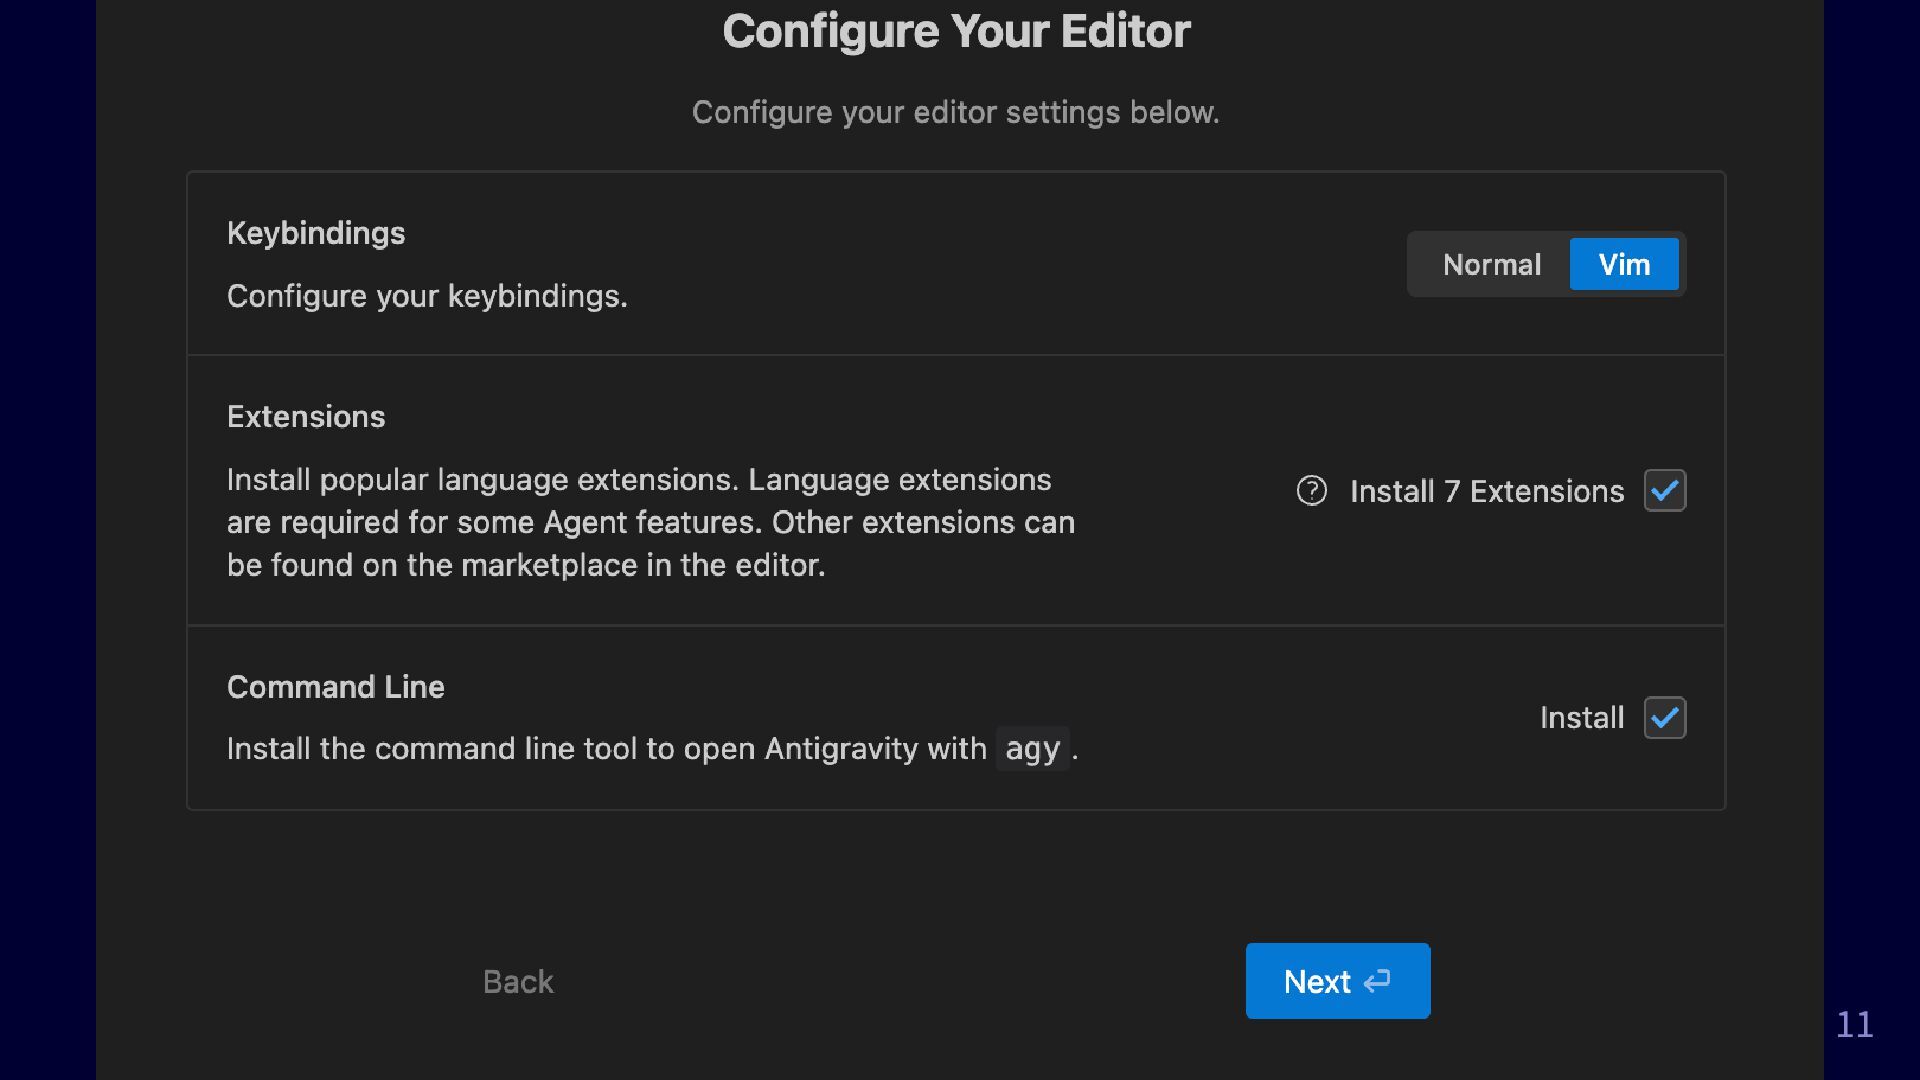The image size is (1920, 1080).
Task: Click the 'Install 7 Extensions' label text
Action: (x=1486, y=491)
